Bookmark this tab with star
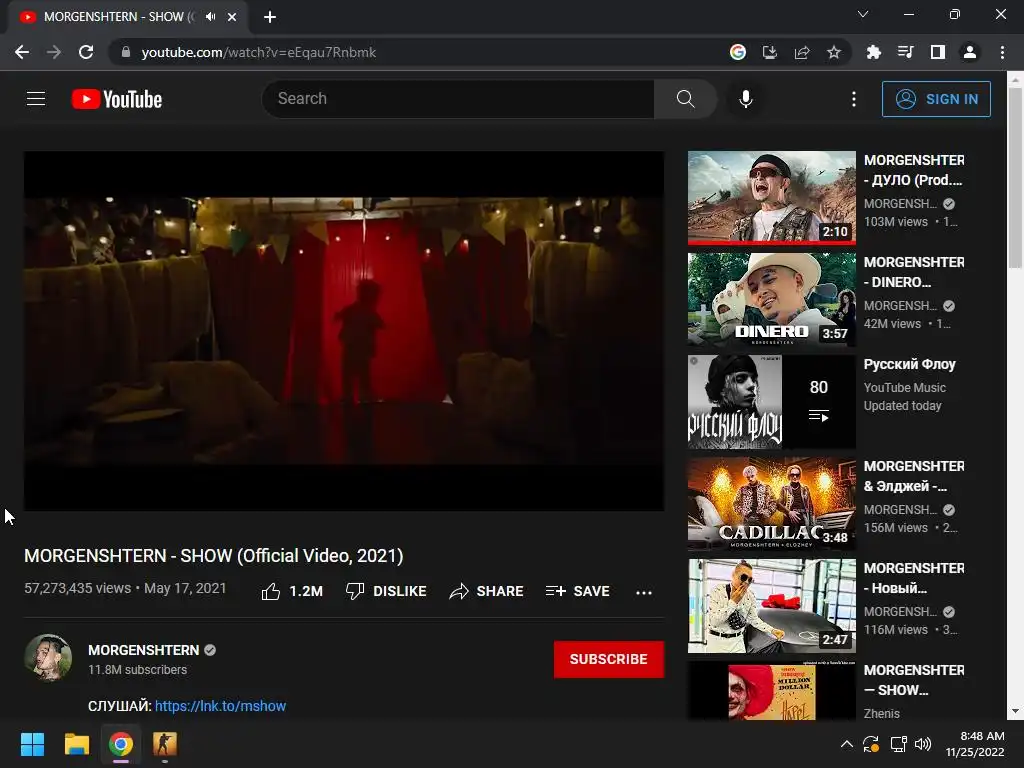Screen dimensions: 1024x768 (x=833, y=52)
